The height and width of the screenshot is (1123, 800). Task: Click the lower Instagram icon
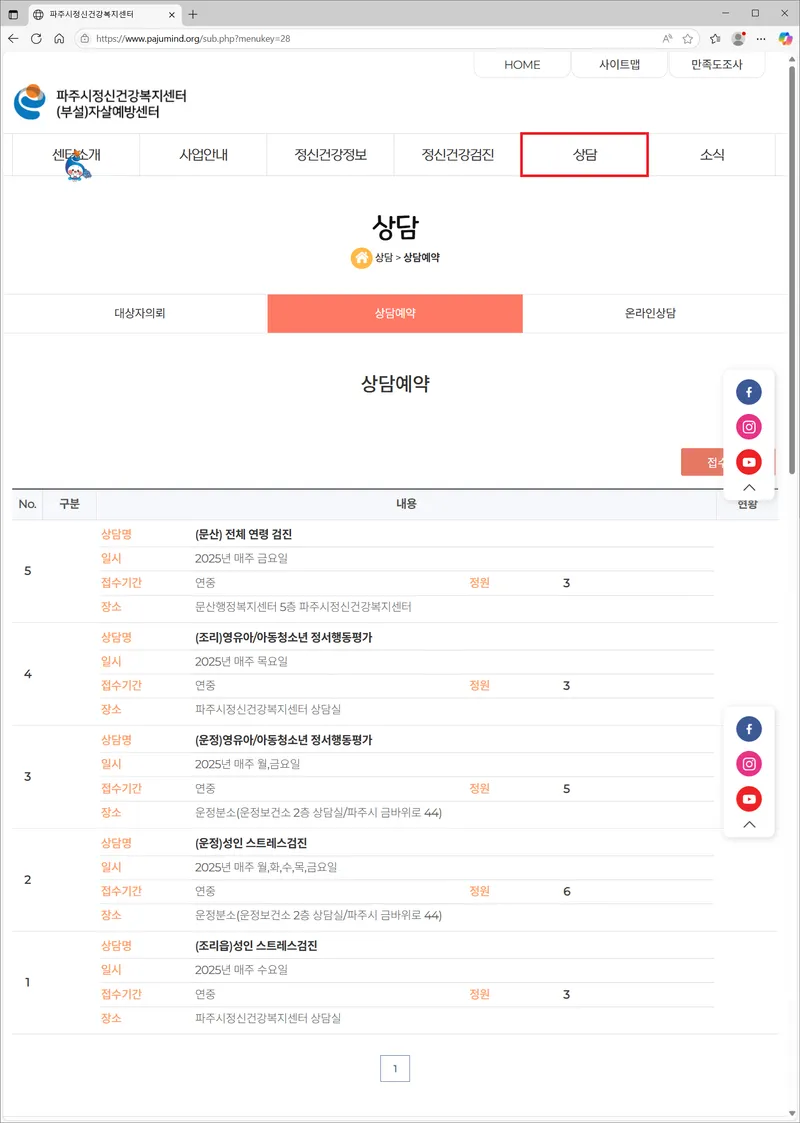(x=748, y=764)
